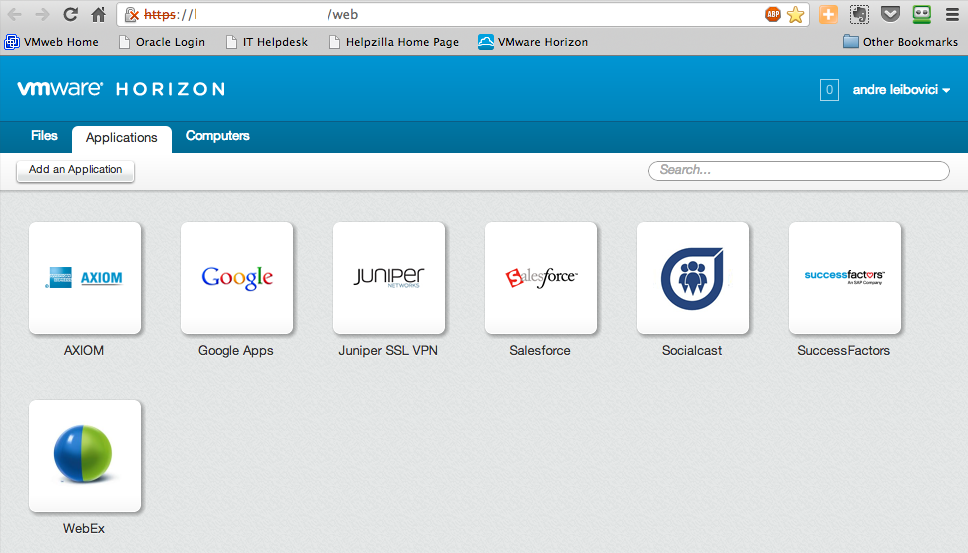Viewport: 968px width, 553px height.
Task: Click the VMware Horizon logo
Action: (x=121, y=89)
